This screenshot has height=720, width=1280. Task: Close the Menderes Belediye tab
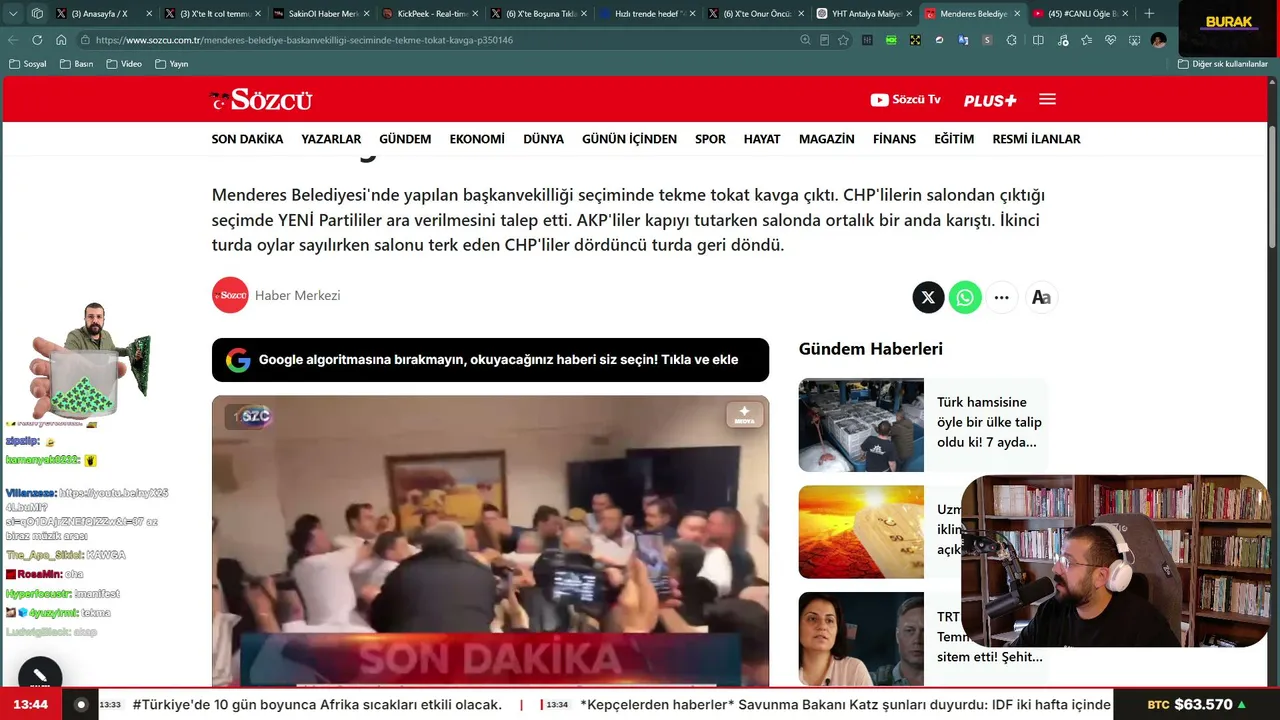(1018, 14)
